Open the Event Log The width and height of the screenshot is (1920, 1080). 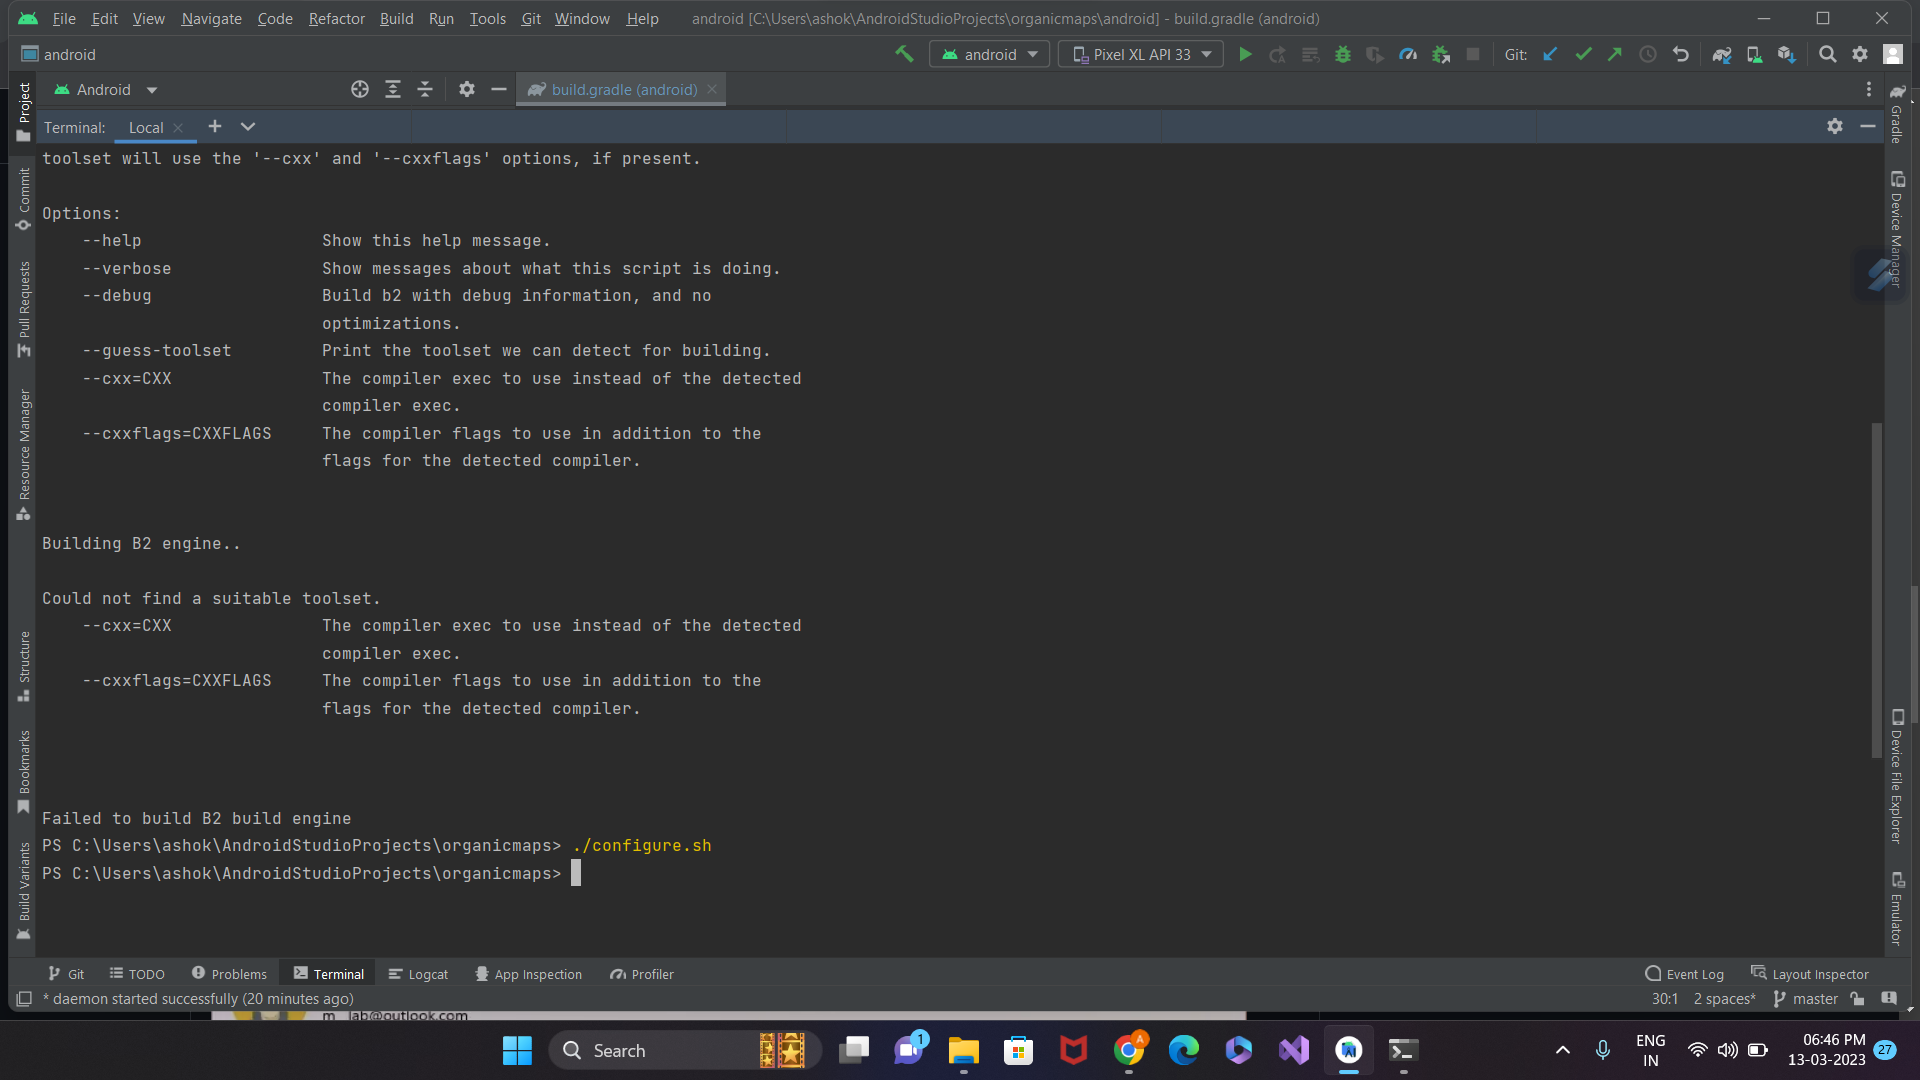pos(1685,974)
